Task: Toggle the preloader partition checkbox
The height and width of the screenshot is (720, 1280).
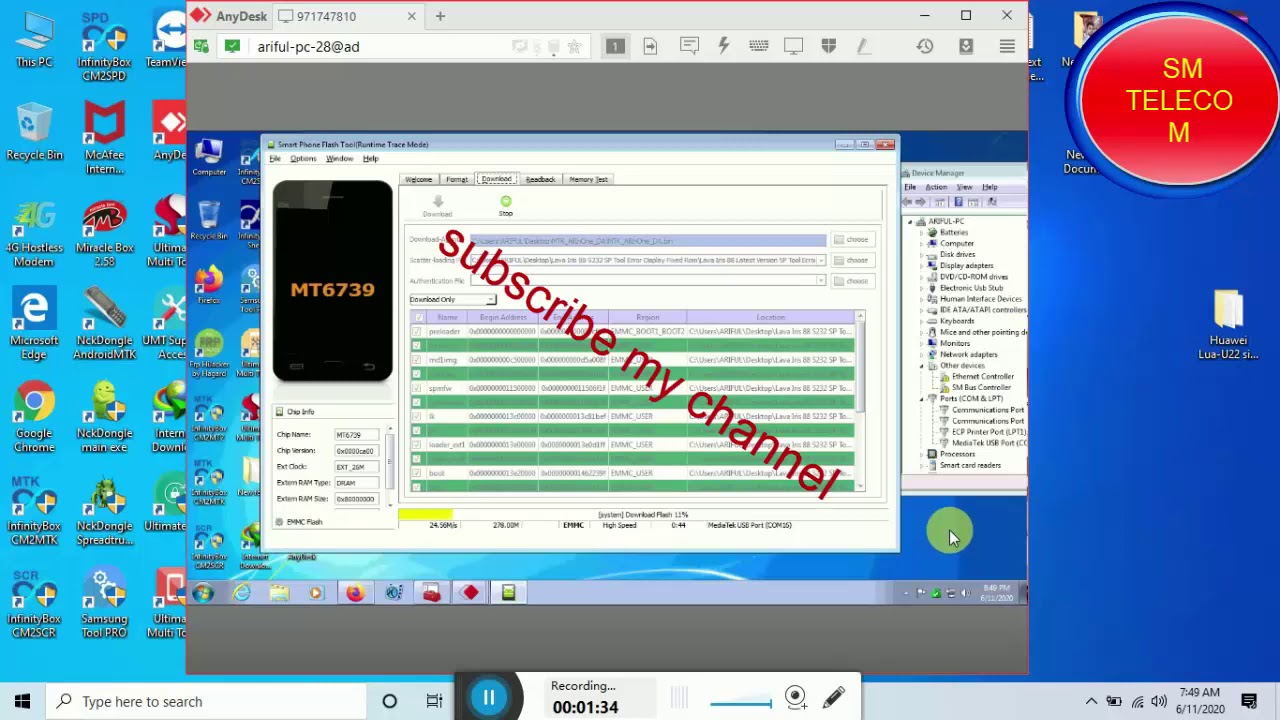Action: click(417, 331)
